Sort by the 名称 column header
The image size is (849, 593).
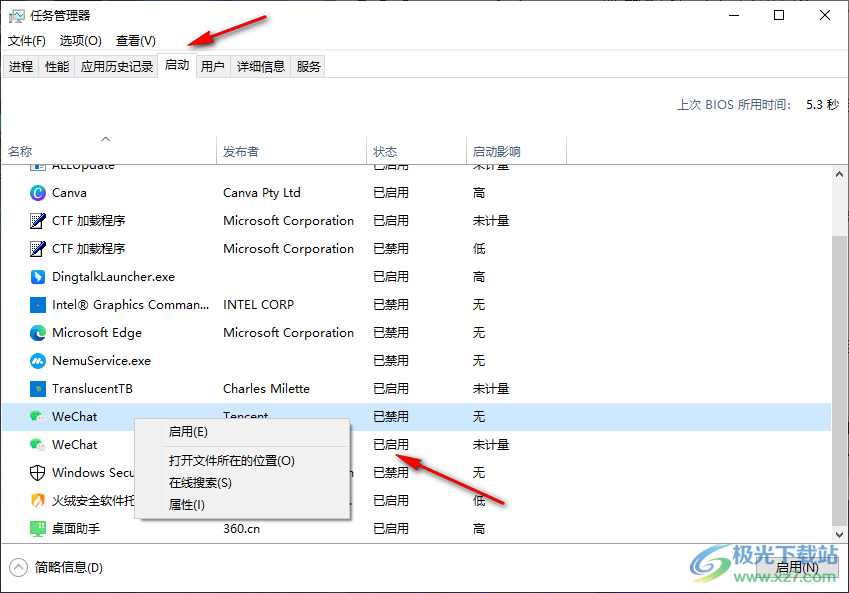(x=109, y=149)
